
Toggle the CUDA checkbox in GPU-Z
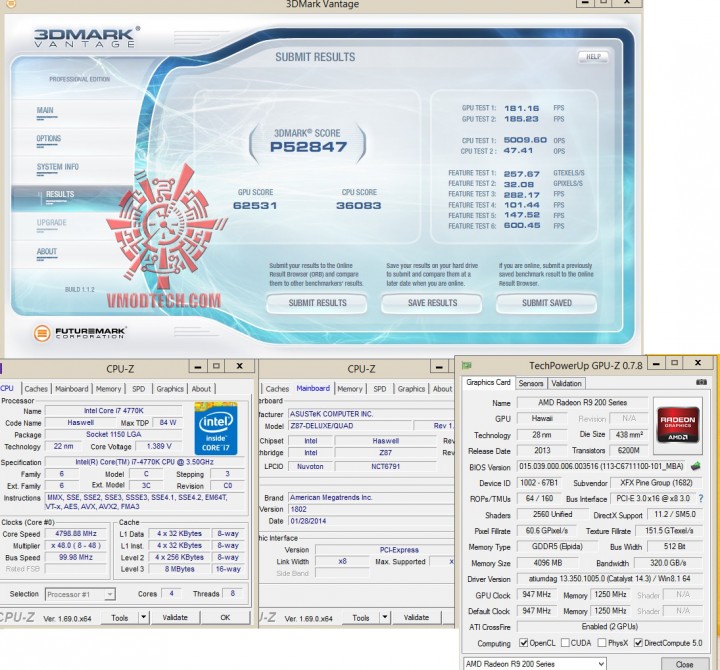[x=565, y=643]
